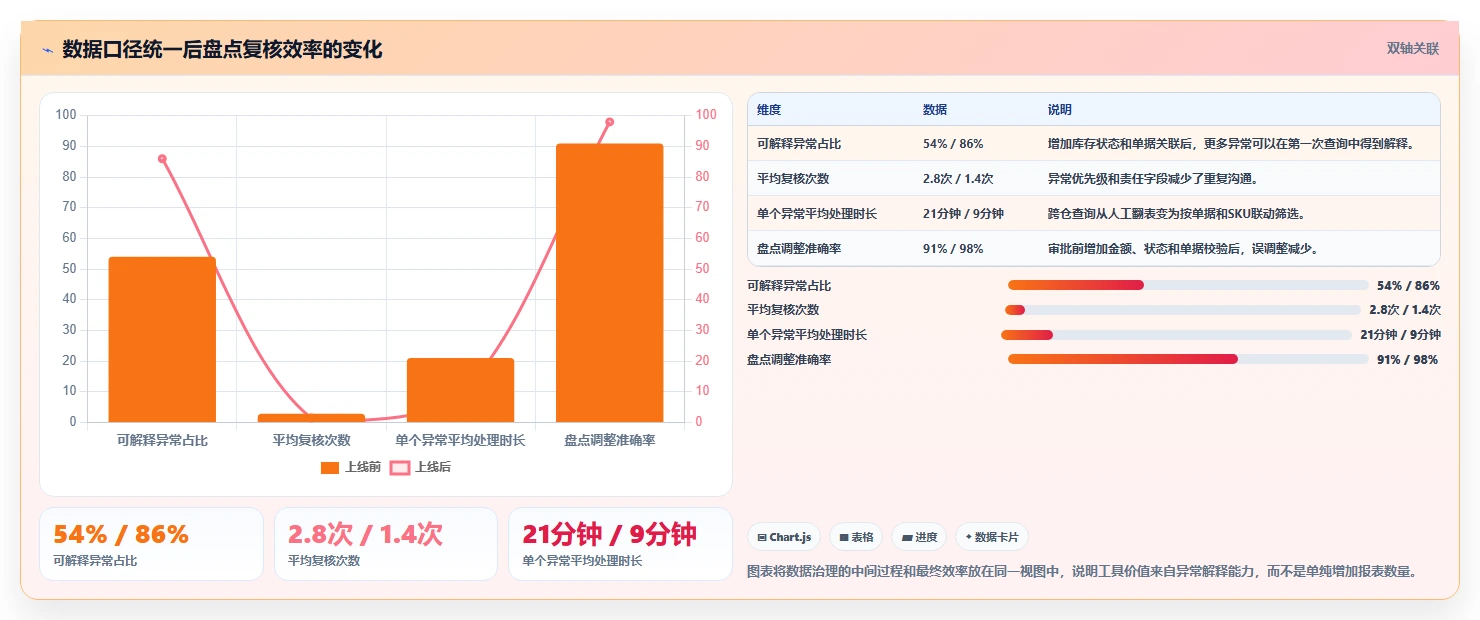The height and width of the screenshot is (620, 1480).
Task: Click the description 异常优先级和责任字段减少了重复沟通
Action: coord(1153,179)
